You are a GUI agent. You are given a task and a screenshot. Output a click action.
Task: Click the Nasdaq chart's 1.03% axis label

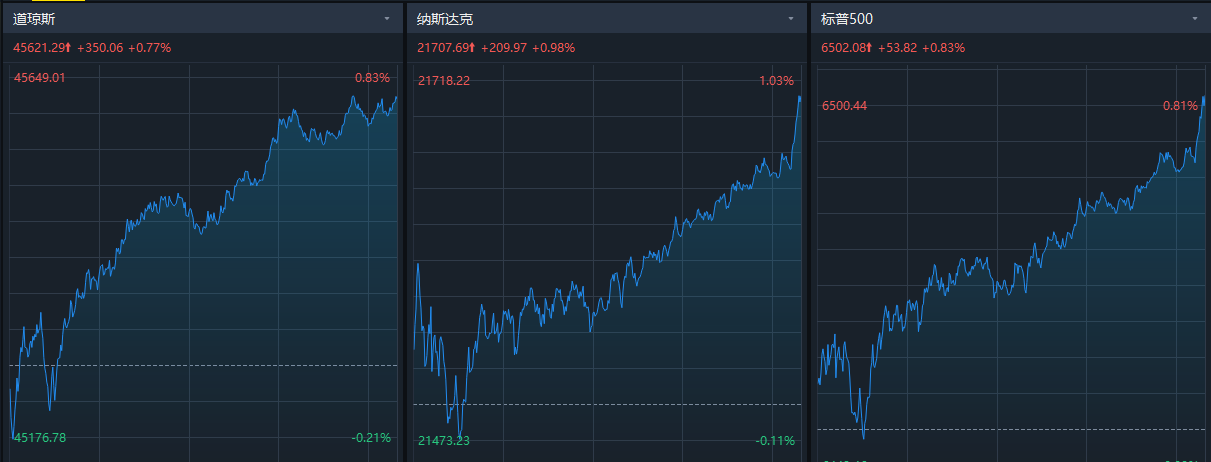click(777, 80)
